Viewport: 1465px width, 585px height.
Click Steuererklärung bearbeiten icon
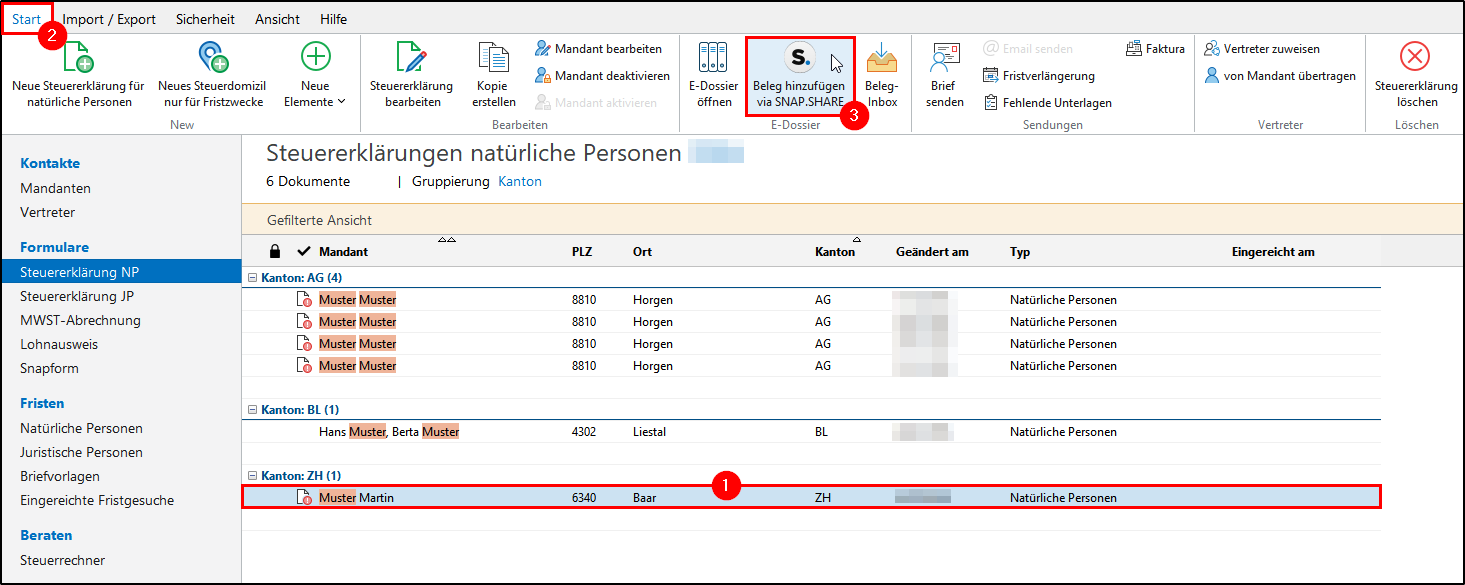(x=411, y=58)
